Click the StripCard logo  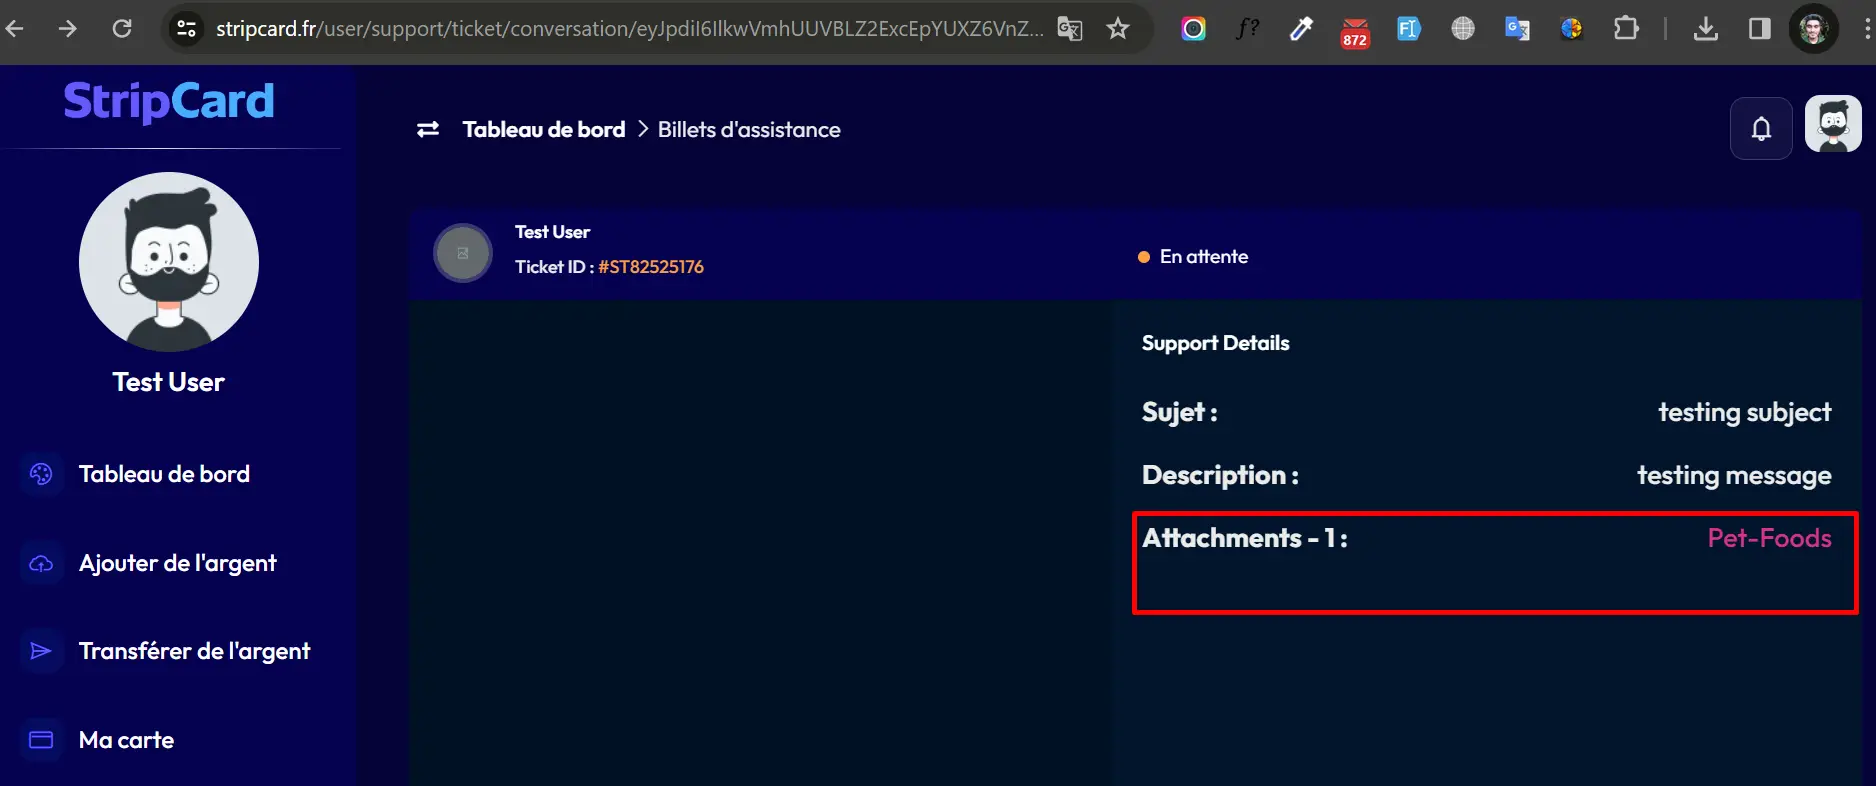coord(169,101)
